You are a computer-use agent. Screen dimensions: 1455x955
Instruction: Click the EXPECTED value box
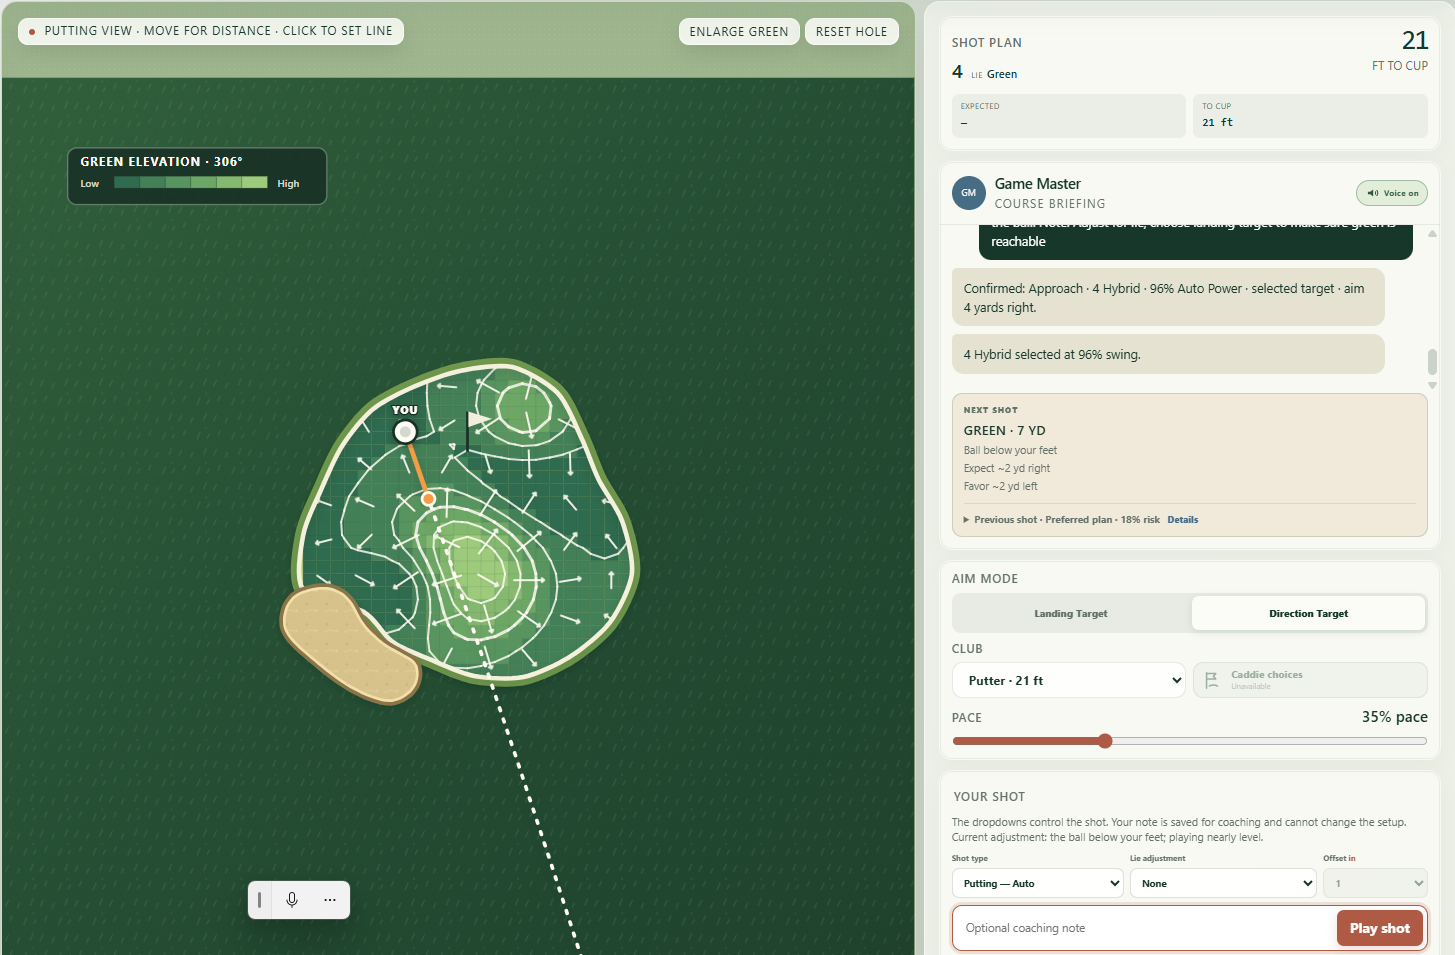pos(1068,116)
